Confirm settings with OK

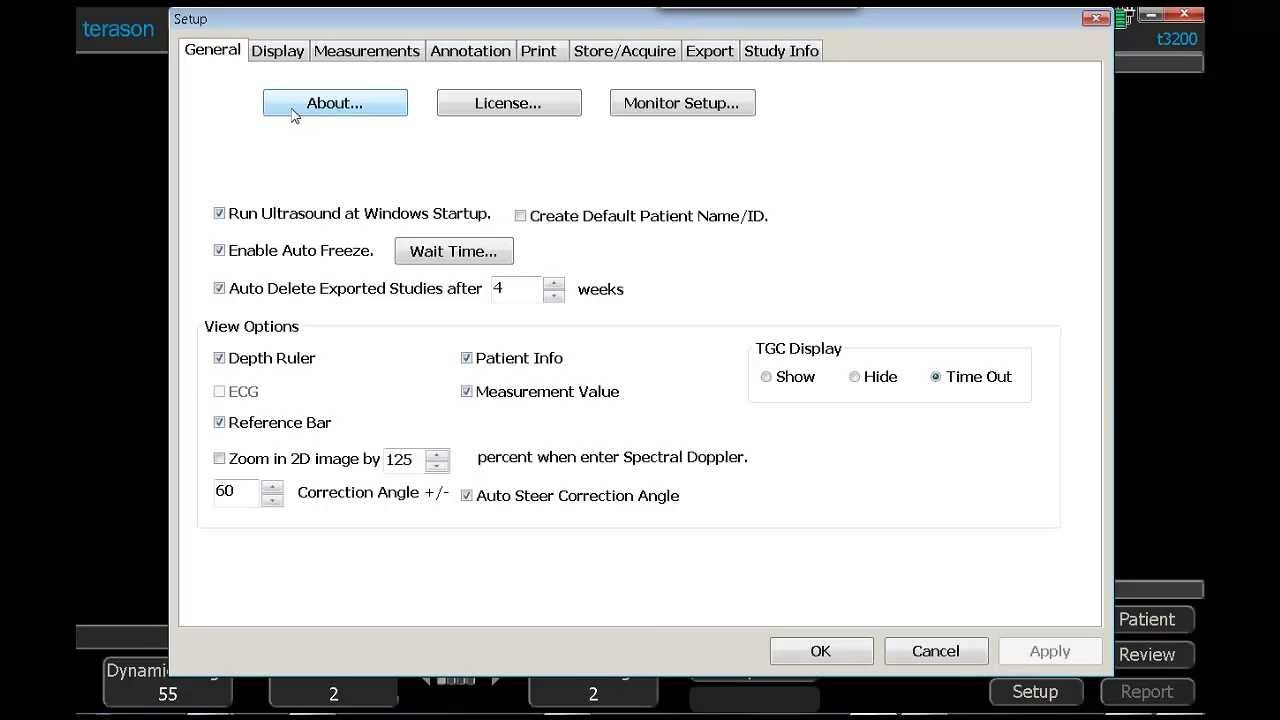[x=821, y=651]
